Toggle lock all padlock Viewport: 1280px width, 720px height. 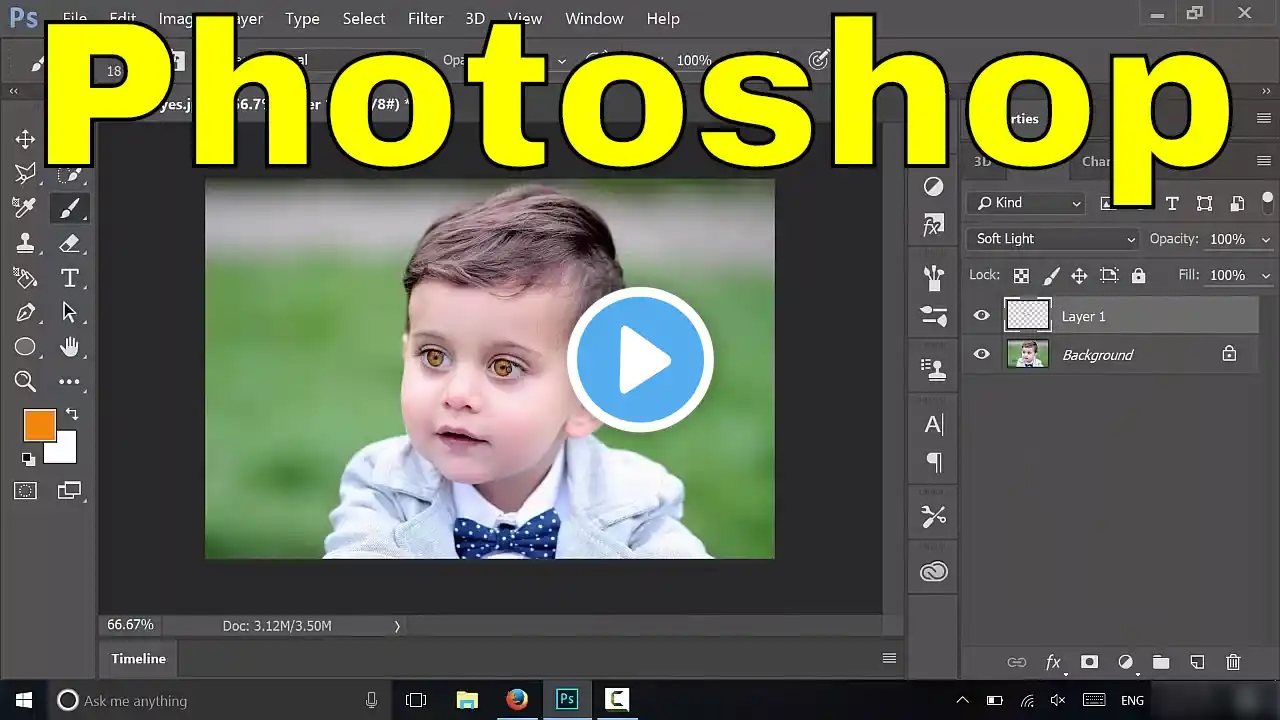(1138, 276)
